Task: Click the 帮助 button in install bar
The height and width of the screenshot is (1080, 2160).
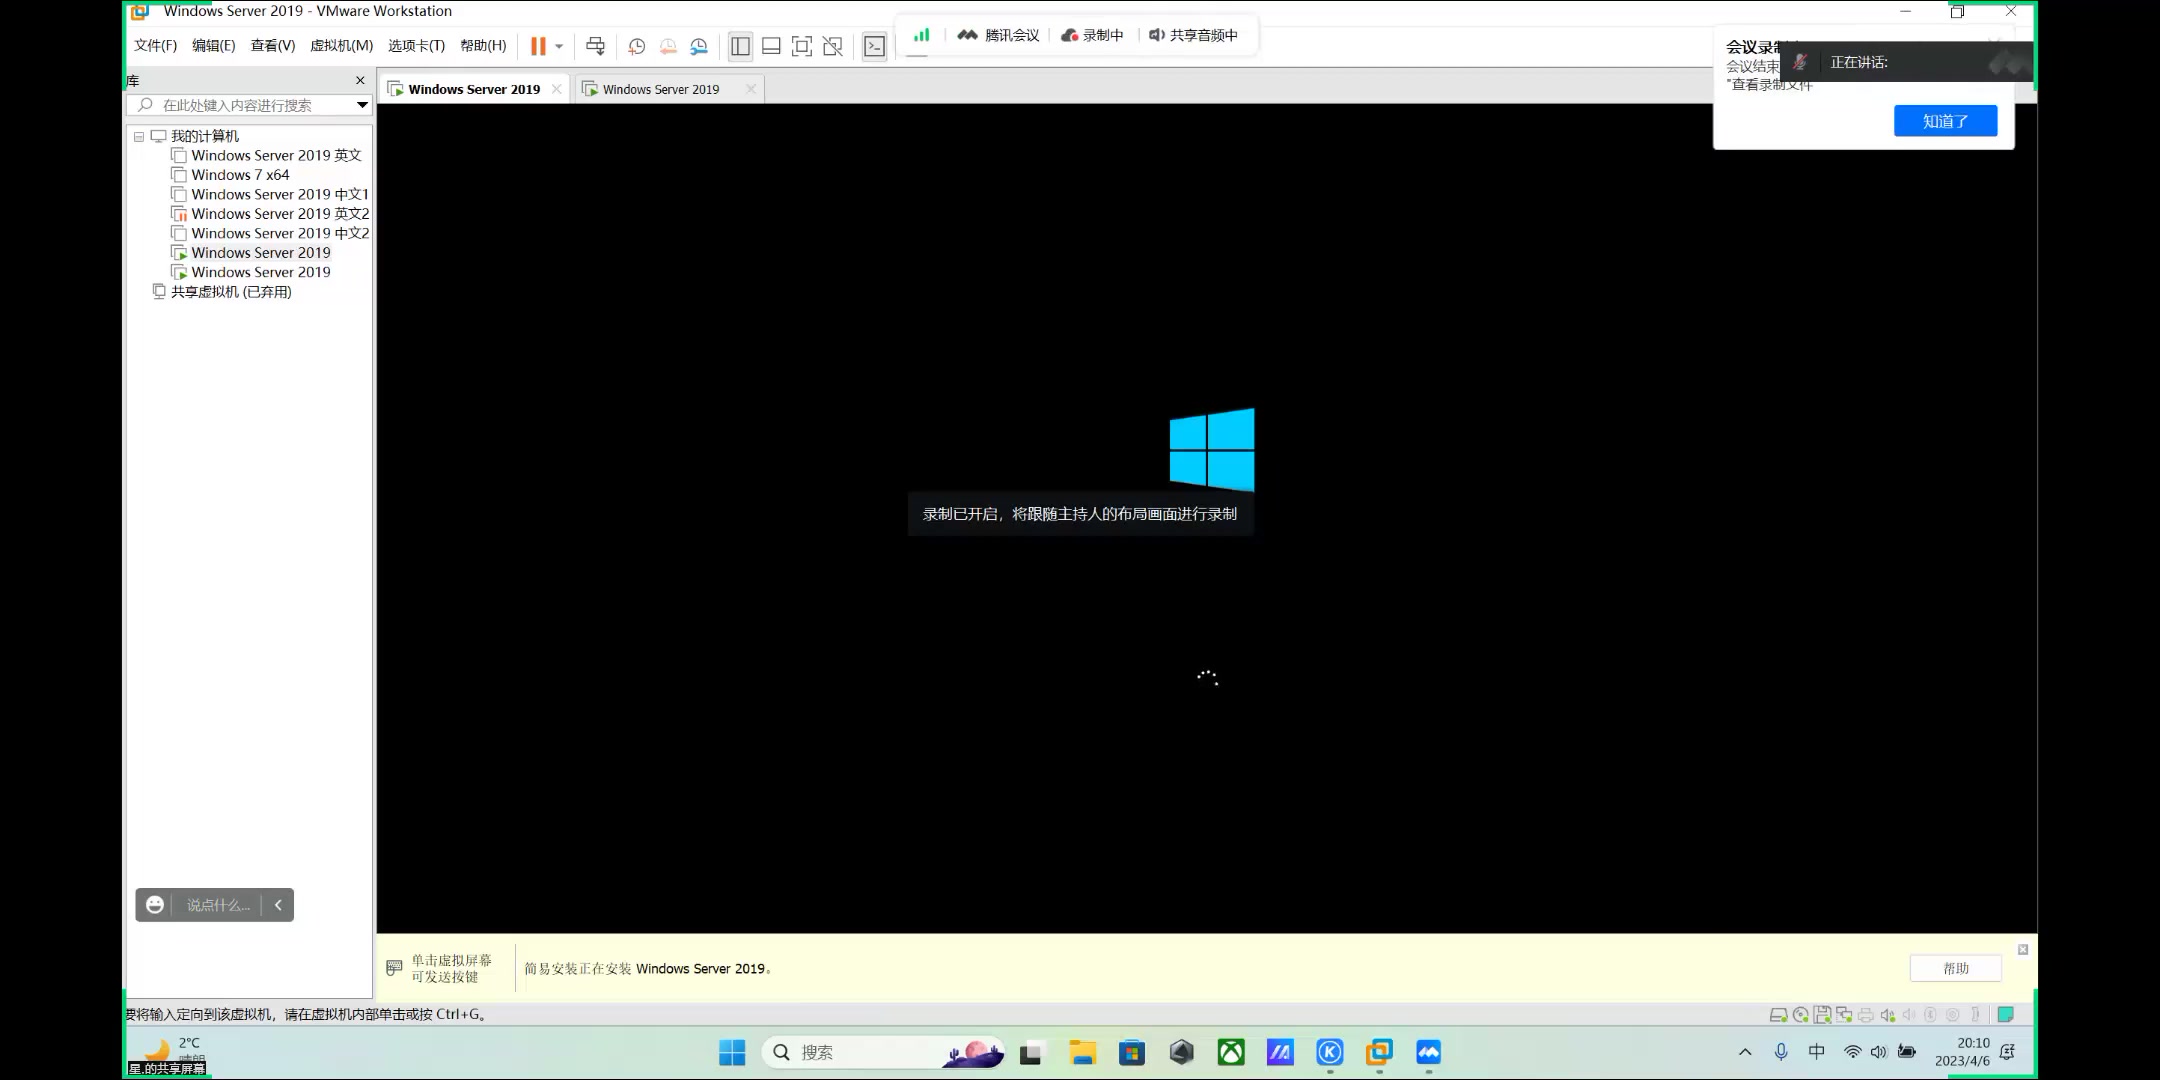Action: tap(1955, 968)
